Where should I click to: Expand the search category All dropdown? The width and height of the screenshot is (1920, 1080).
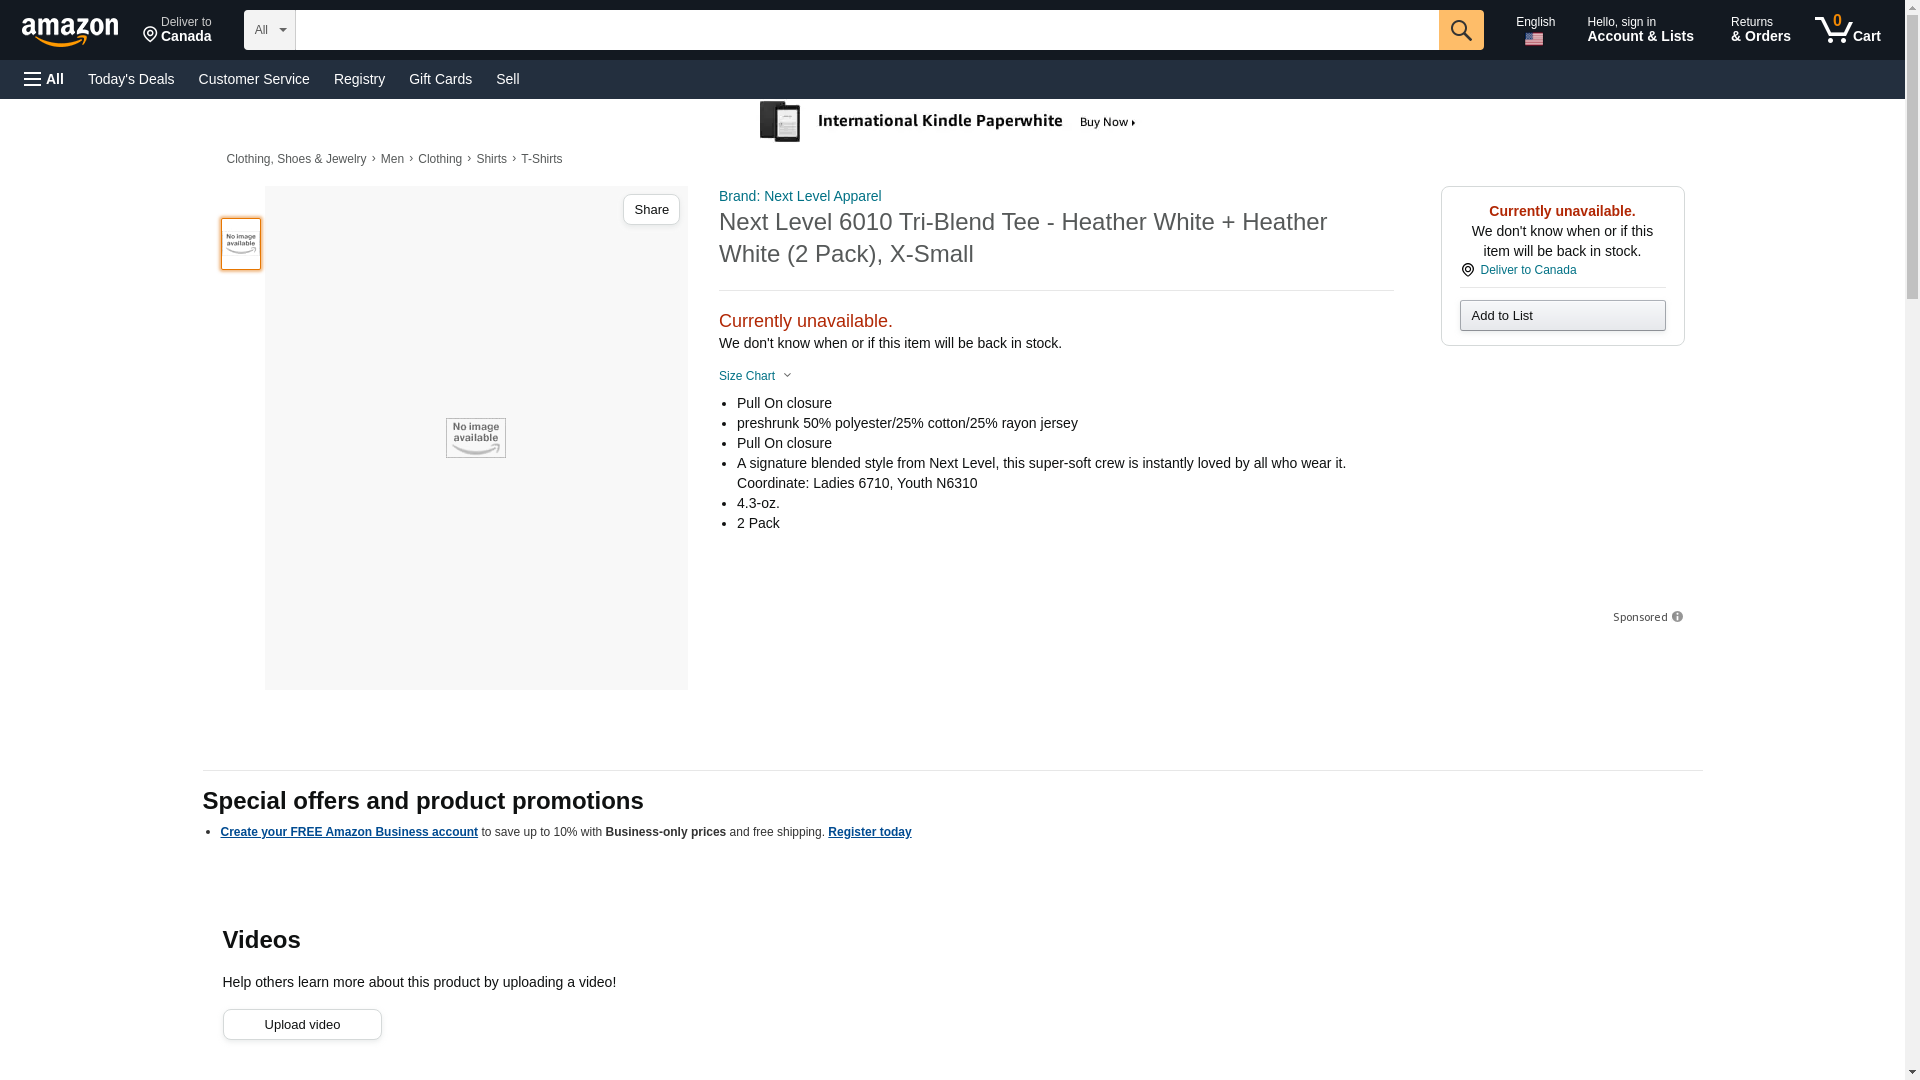click(x=269, y=30)
